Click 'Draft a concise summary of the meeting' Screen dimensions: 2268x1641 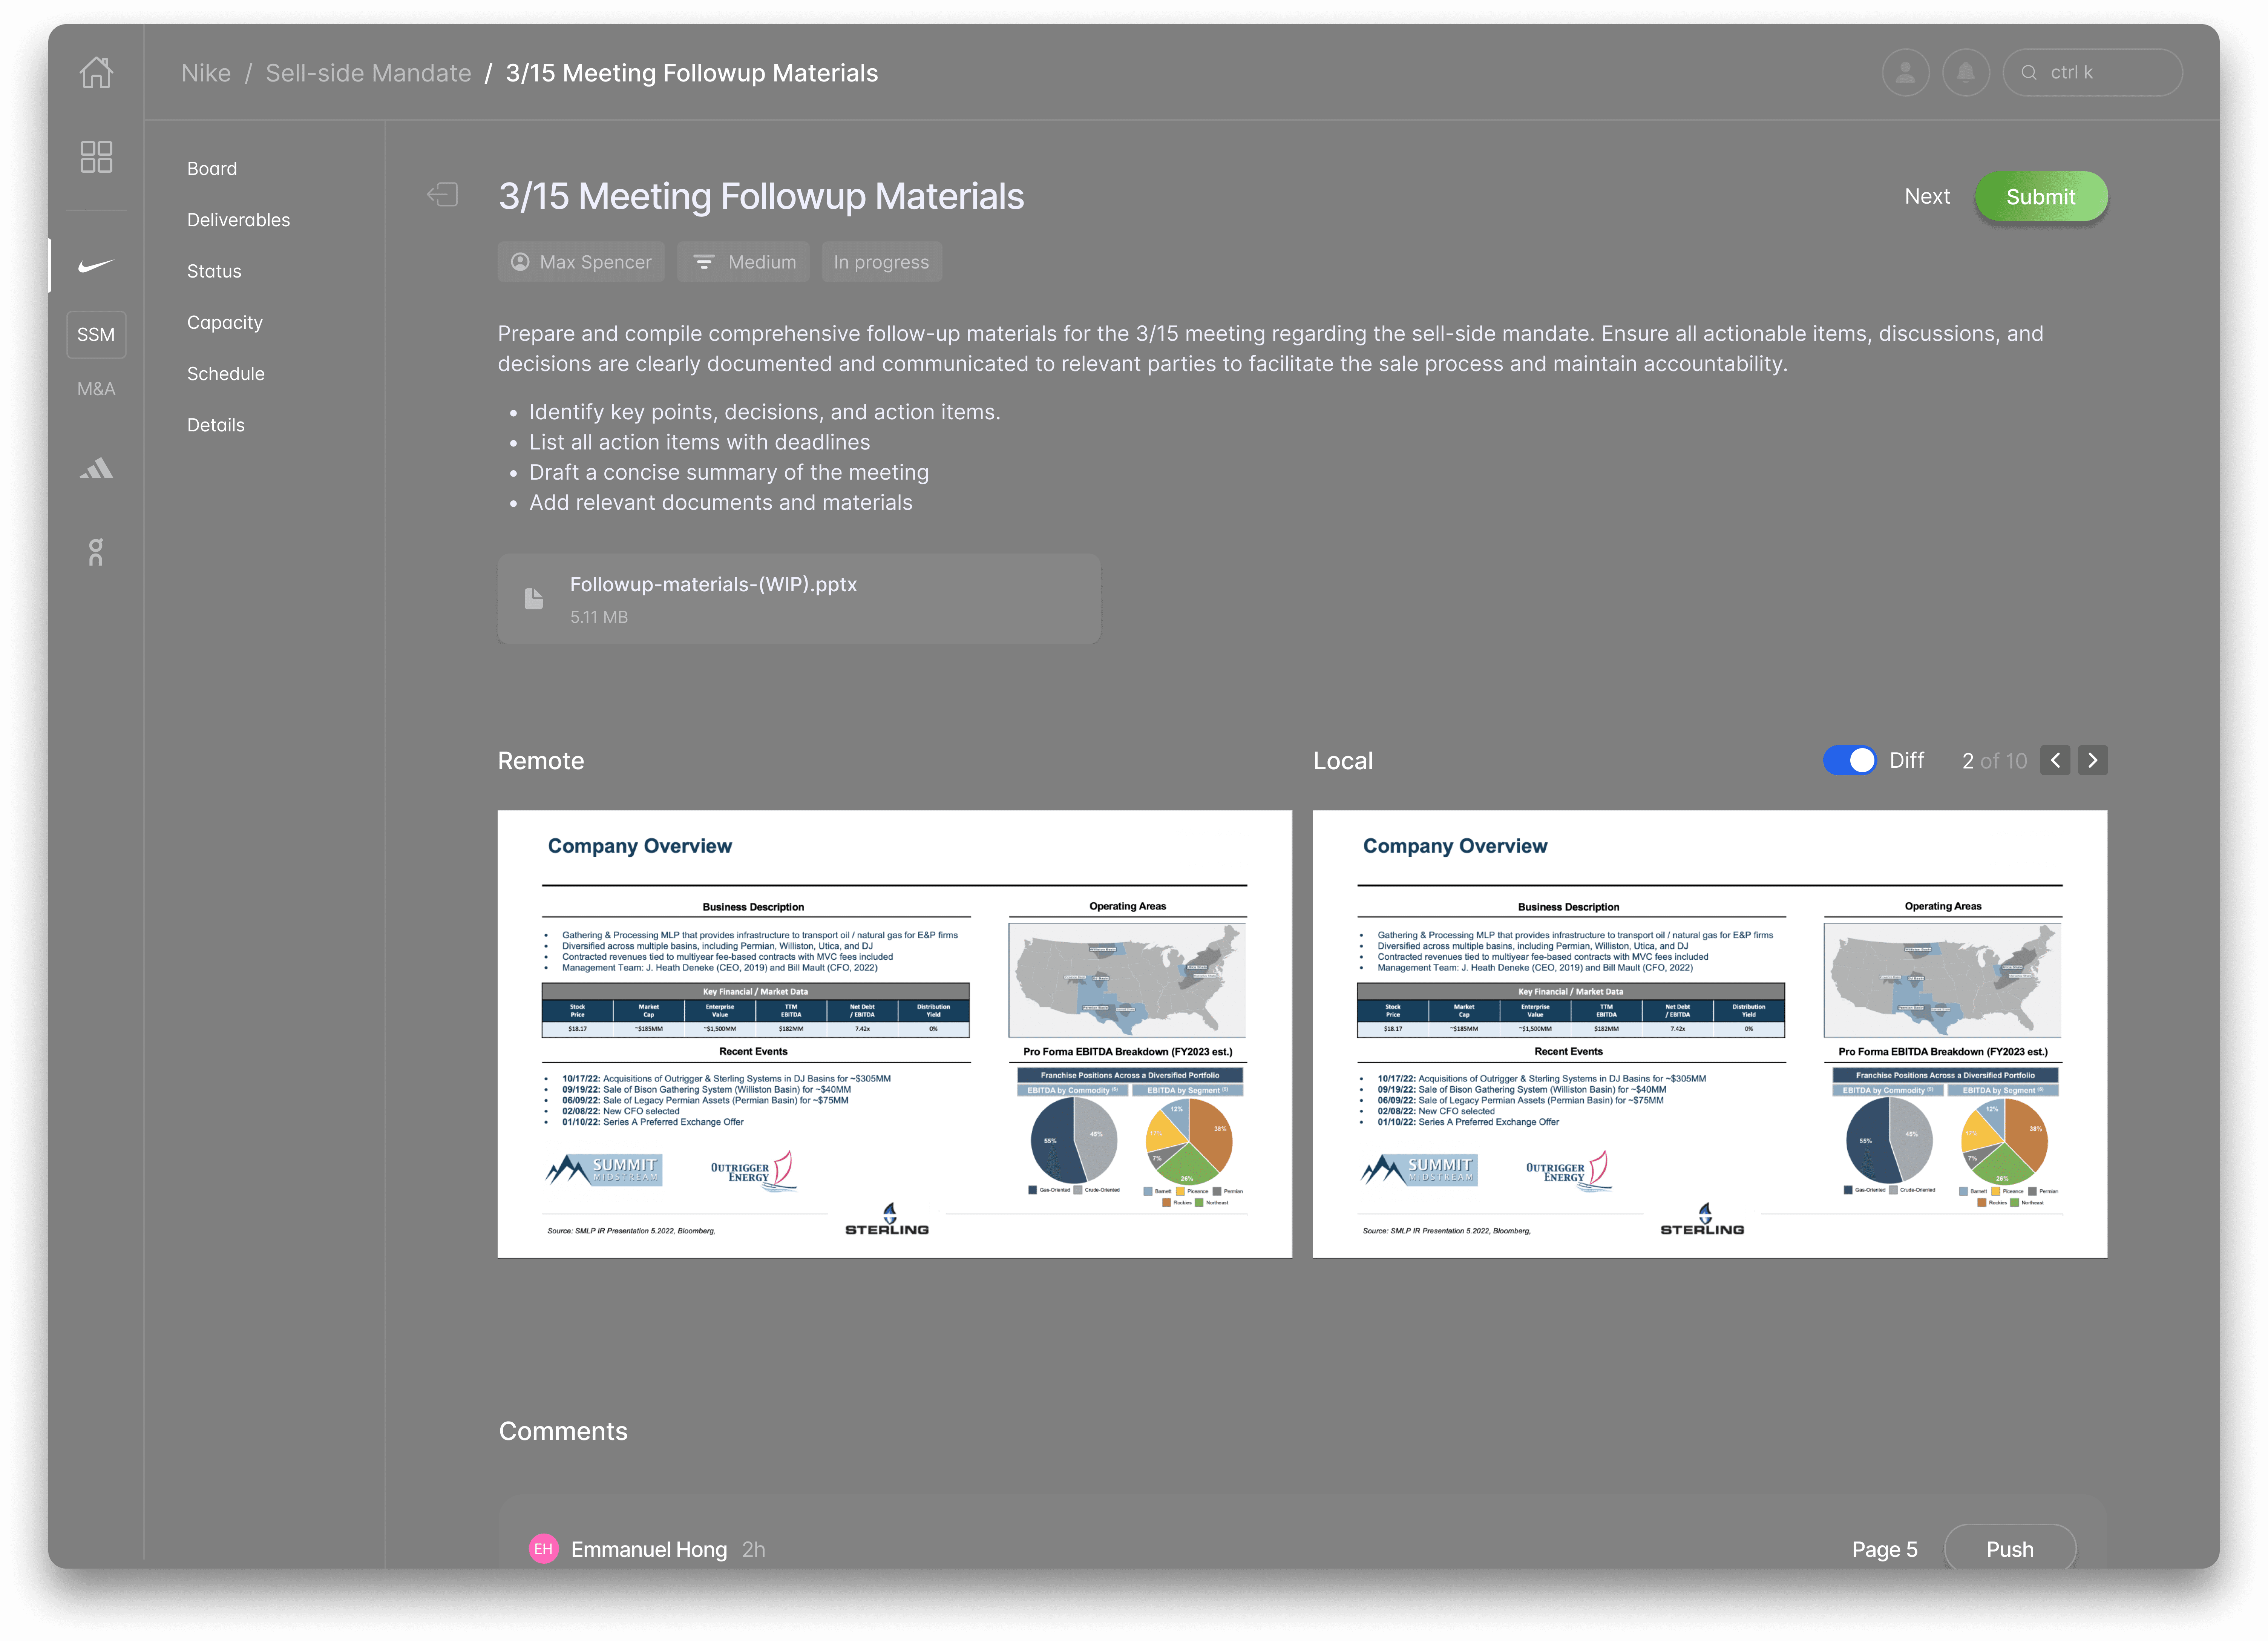[x=729, y=472]
